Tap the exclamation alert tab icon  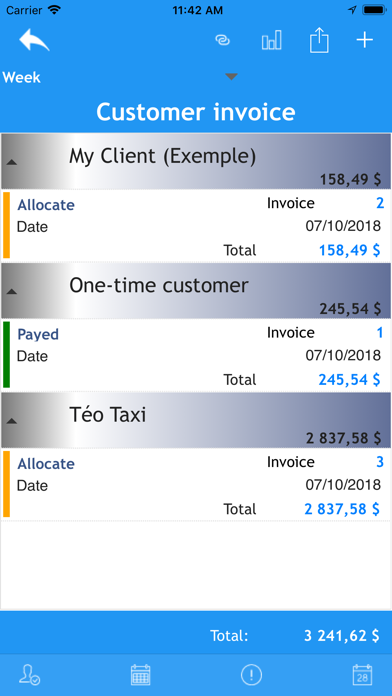pyautogui.click(x=251, y=675)
